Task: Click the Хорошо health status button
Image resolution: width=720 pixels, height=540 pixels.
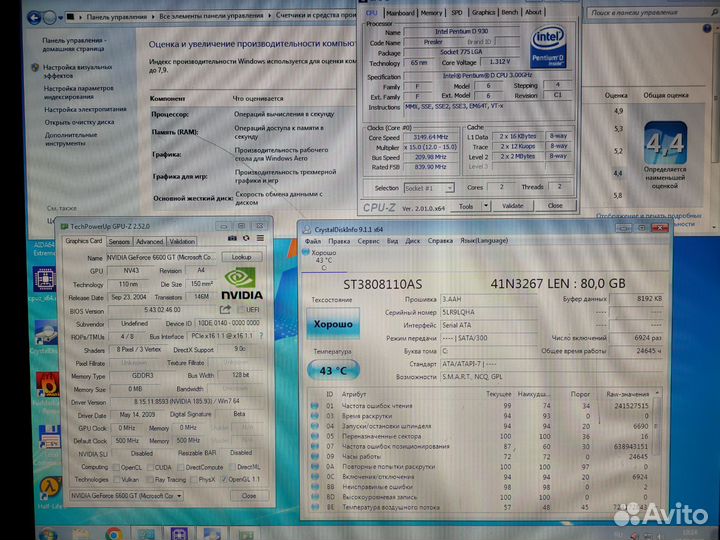Action: [333, 324]
